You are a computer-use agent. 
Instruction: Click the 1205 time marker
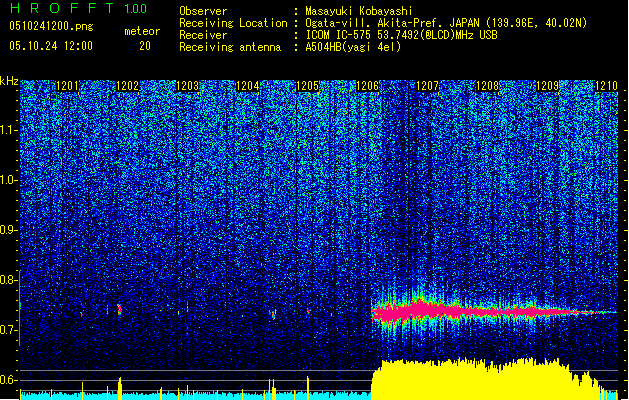tap(307, 86)
